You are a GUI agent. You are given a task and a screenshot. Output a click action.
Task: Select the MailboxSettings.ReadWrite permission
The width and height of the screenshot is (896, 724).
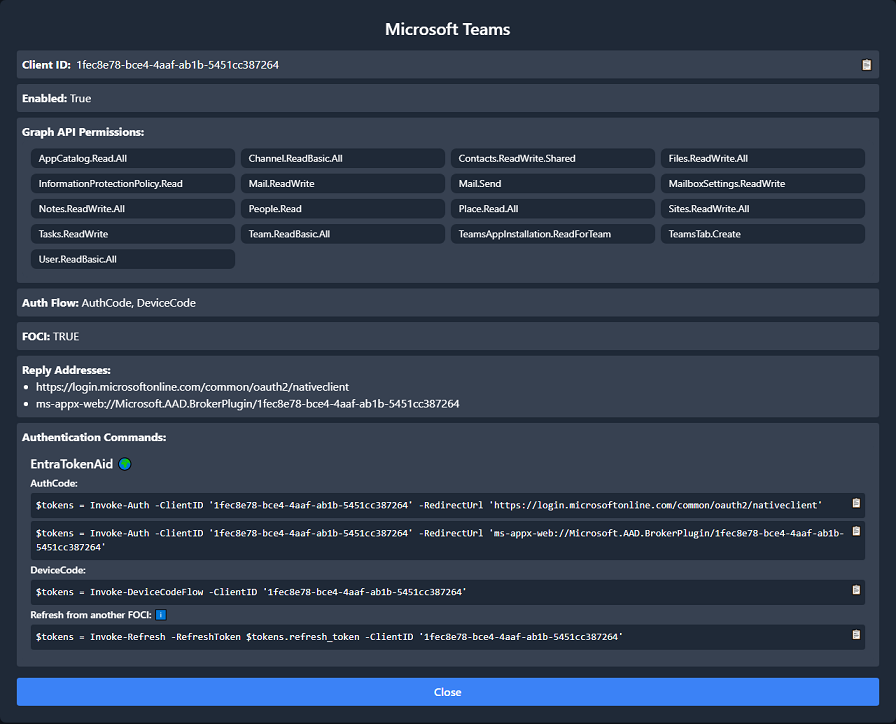(x=762, y=183)
